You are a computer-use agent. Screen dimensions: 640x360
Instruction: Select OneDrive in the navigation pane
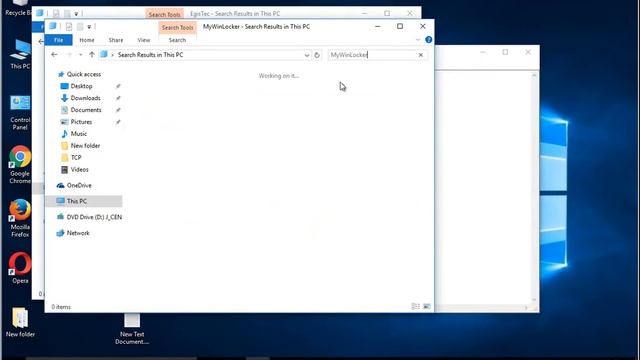click(79, 185)
